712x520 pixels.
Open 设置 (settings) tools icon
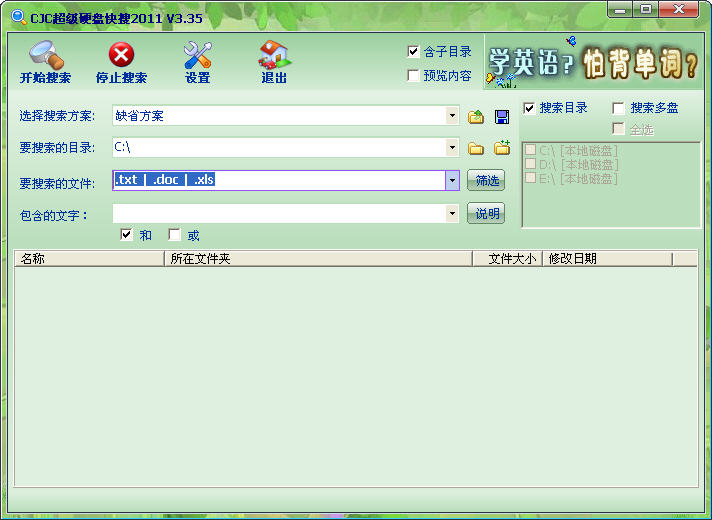197,55
